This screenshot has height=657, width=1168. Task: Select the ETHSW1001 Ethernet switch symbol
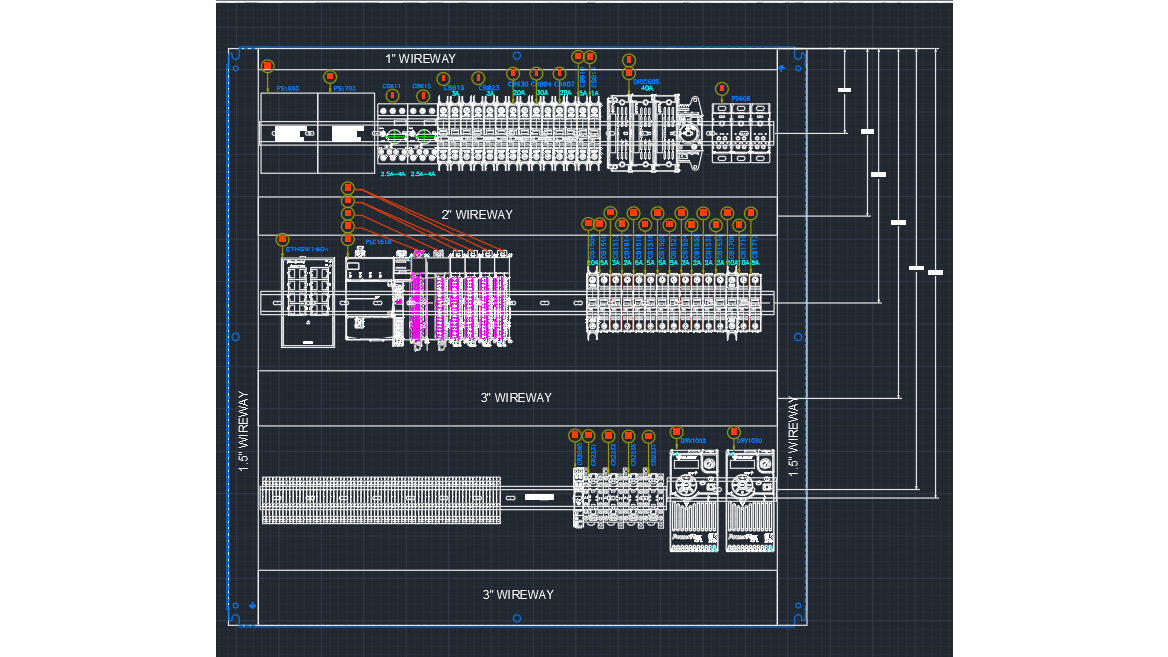(307, 300)
